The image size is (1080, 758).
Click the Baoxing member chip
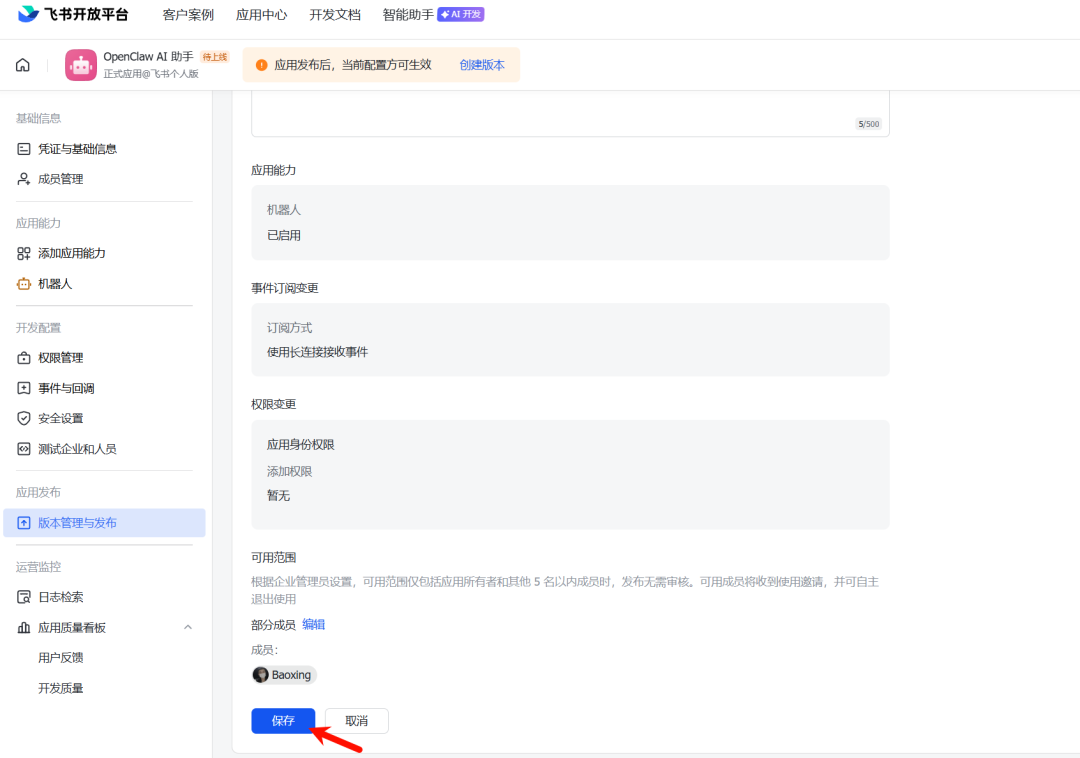283,674
